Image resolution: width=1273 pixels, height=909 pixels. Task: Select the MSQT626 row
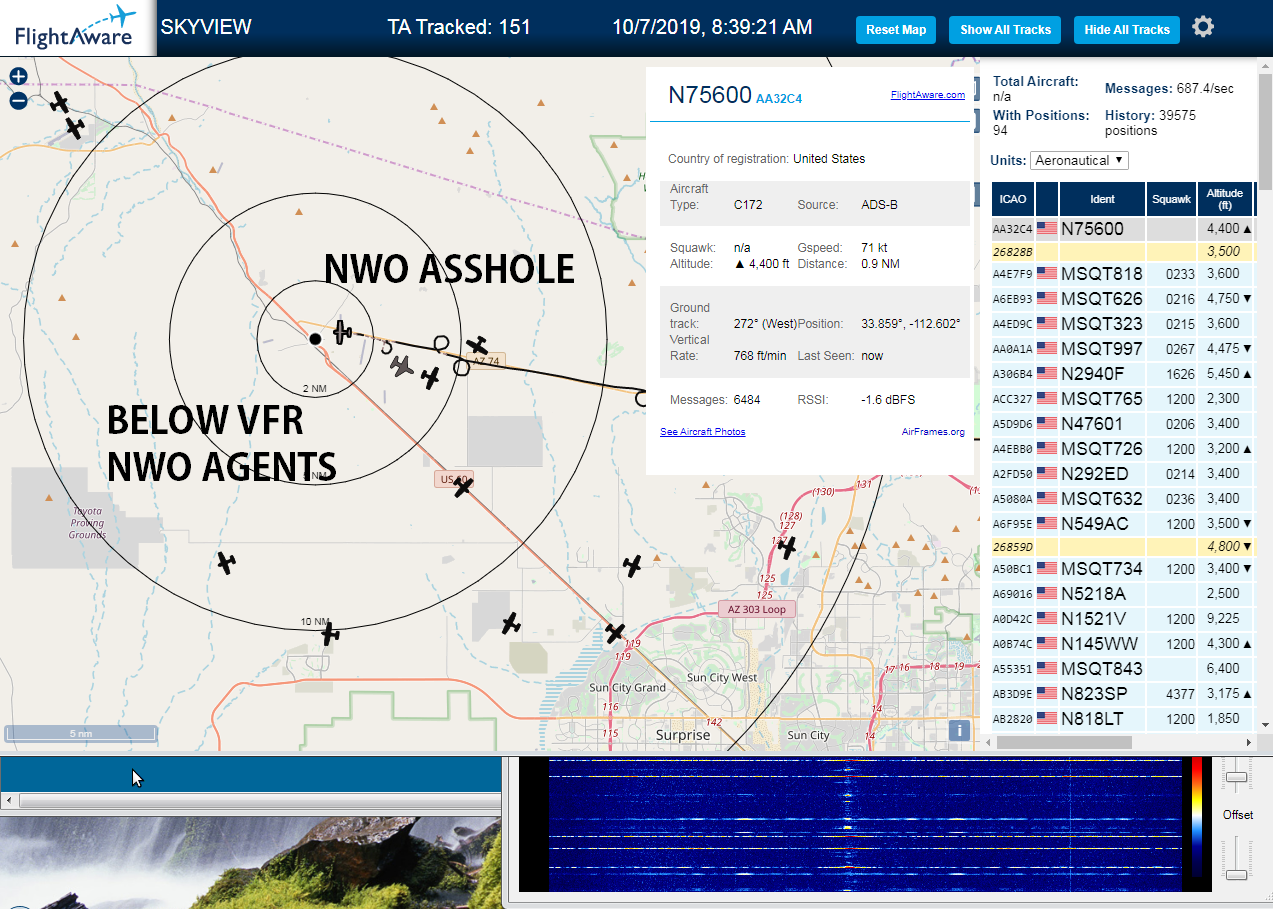(x=1123, y=299)
